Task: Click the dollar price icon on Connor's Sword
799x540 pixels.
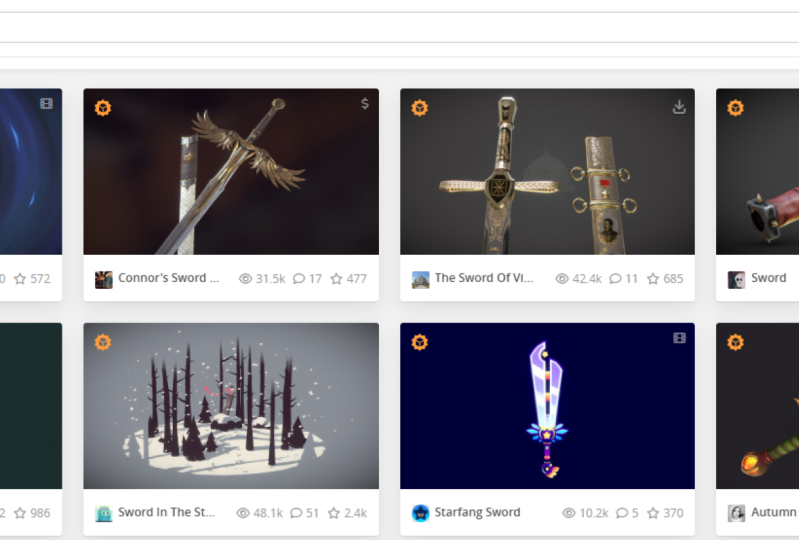Action: coord(365,104)
